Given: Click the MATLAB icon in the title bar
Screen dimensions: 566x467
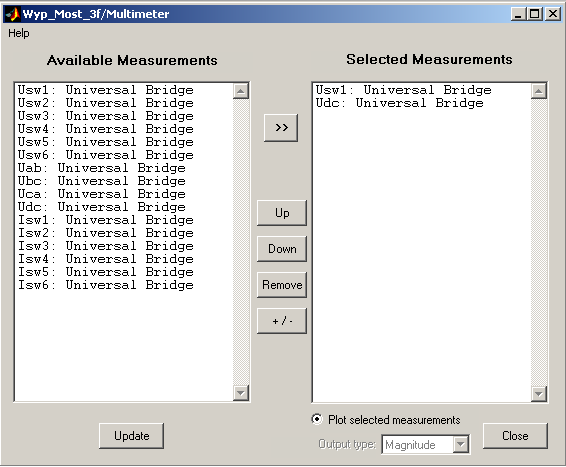Looking at the screenshot, I should pos(12,14).
